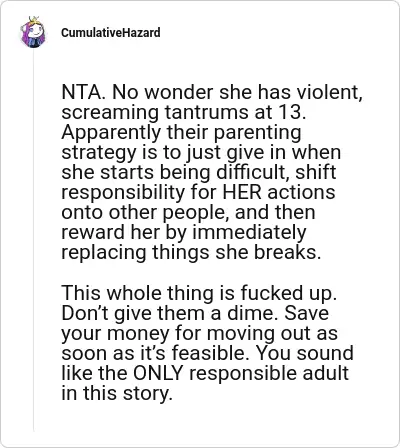Collapse the comment via the vertical thread line
Image resolution: width=400 pixels, height=448 pixels.
(34, 240)
